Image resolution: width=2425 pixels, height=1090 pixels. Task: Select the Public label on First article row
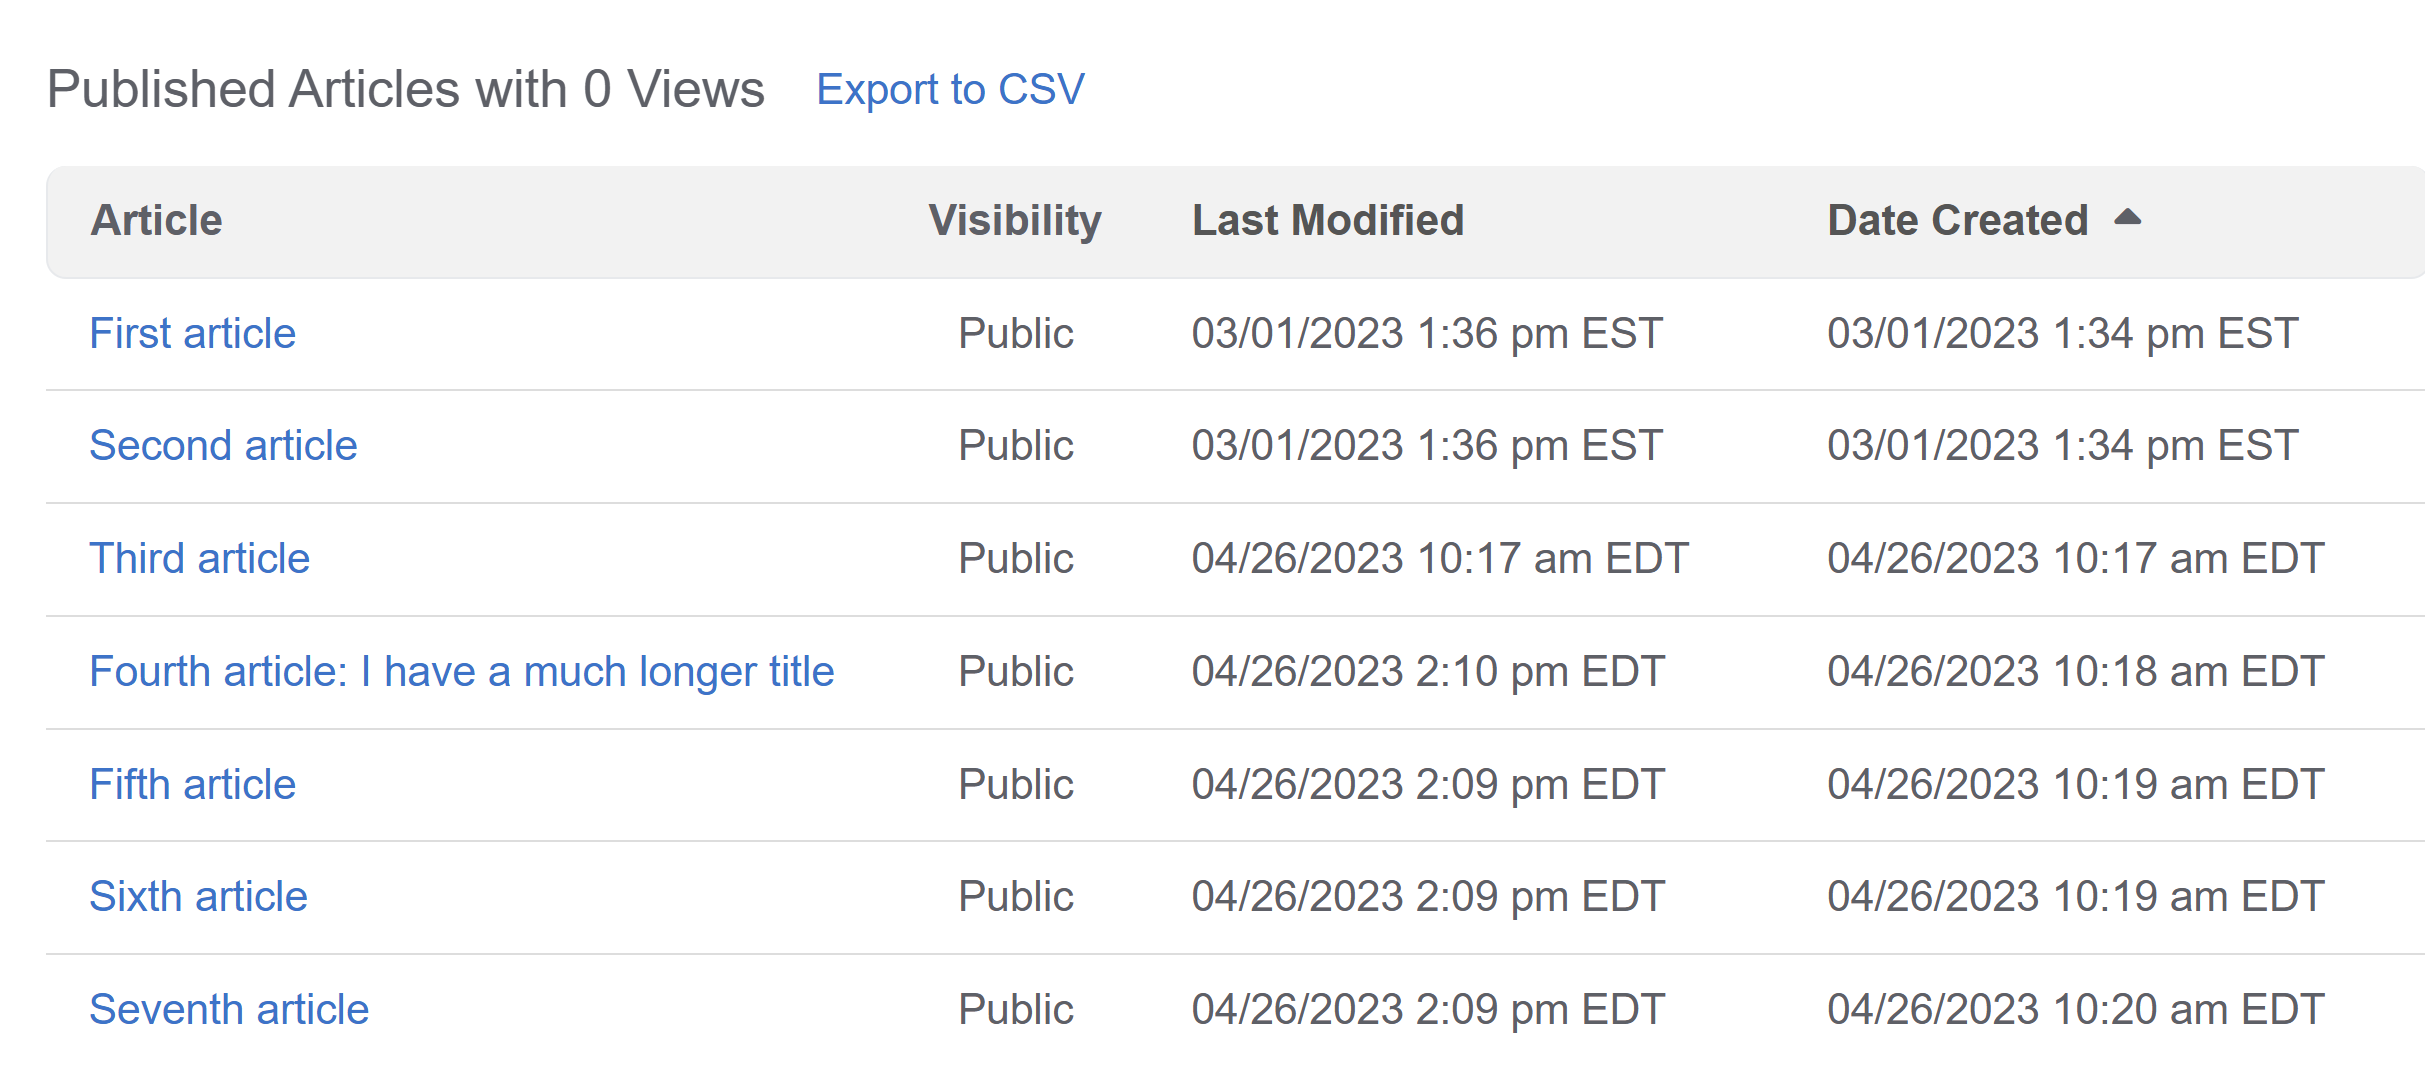tap(1014, 334)
